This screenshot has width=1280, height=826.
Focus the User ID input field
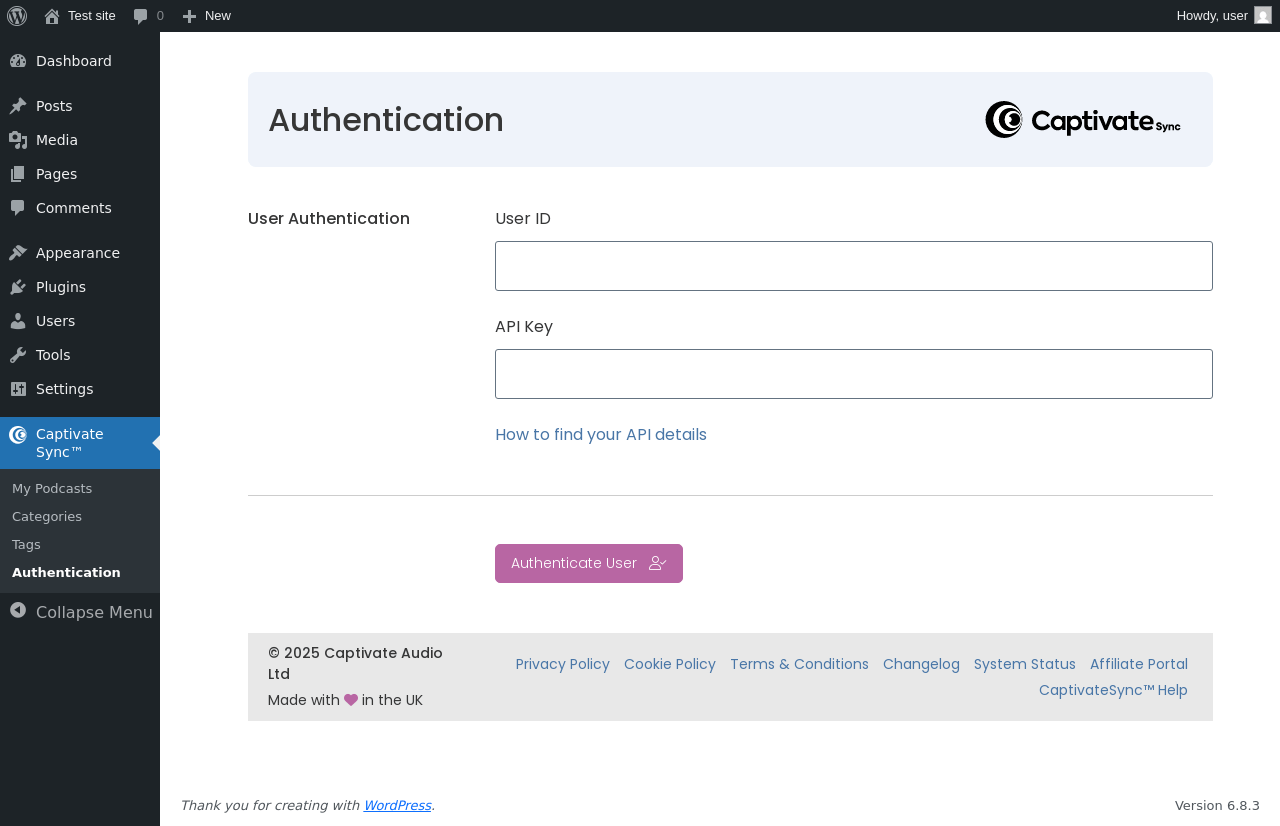pyautogui.click(x=853, y=266)
